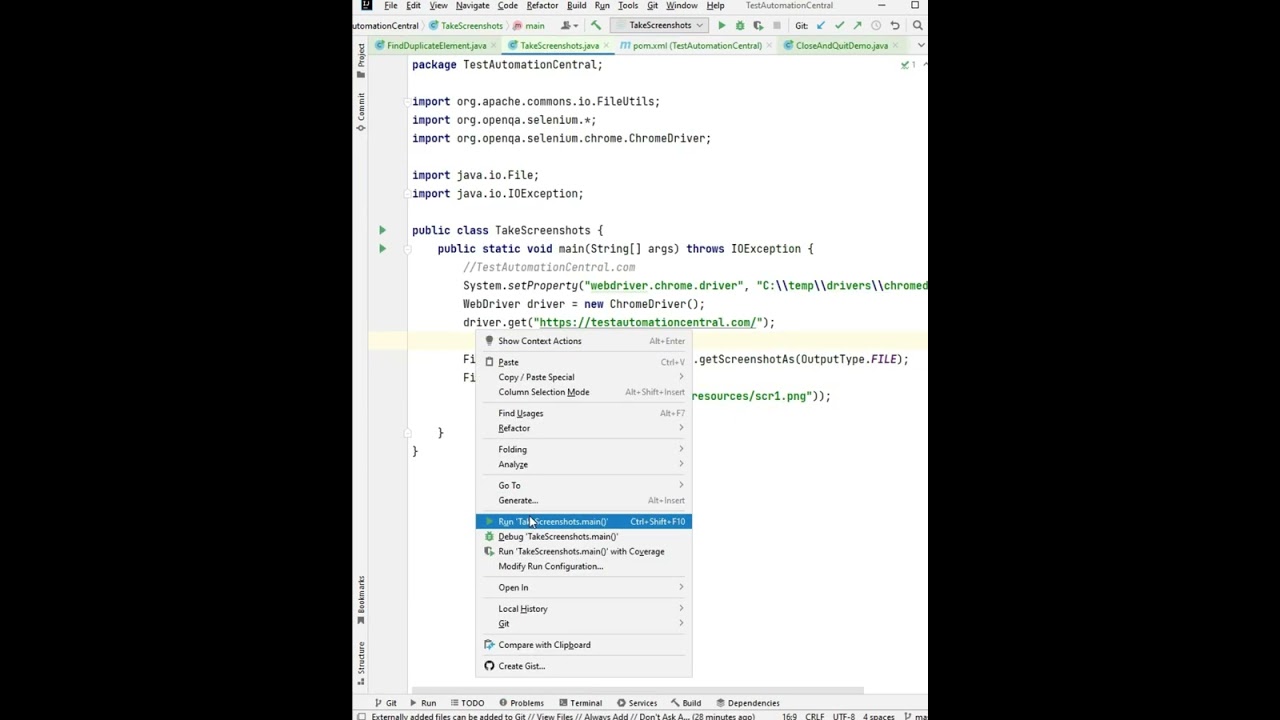Viewport: 1280px width, 720px height.
Task: Open the Git tool window tab at the bottom
Action: (385, 703)
